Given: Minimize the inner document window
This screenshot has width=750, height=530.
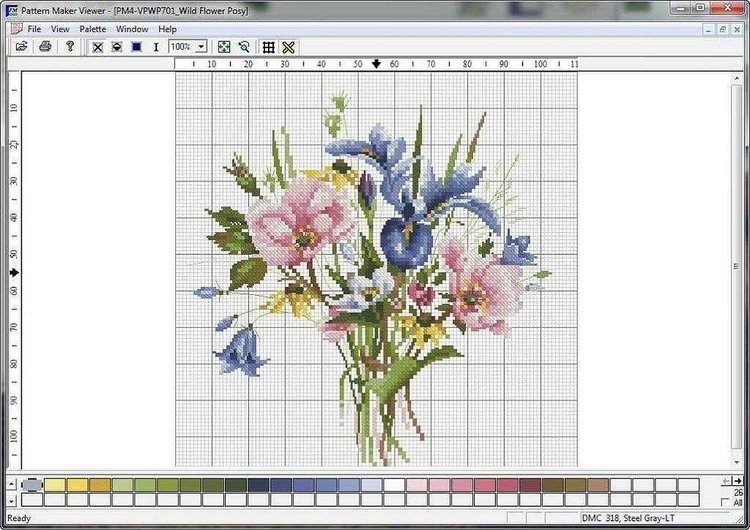Looking at the screenshot, I should point(709,30).
